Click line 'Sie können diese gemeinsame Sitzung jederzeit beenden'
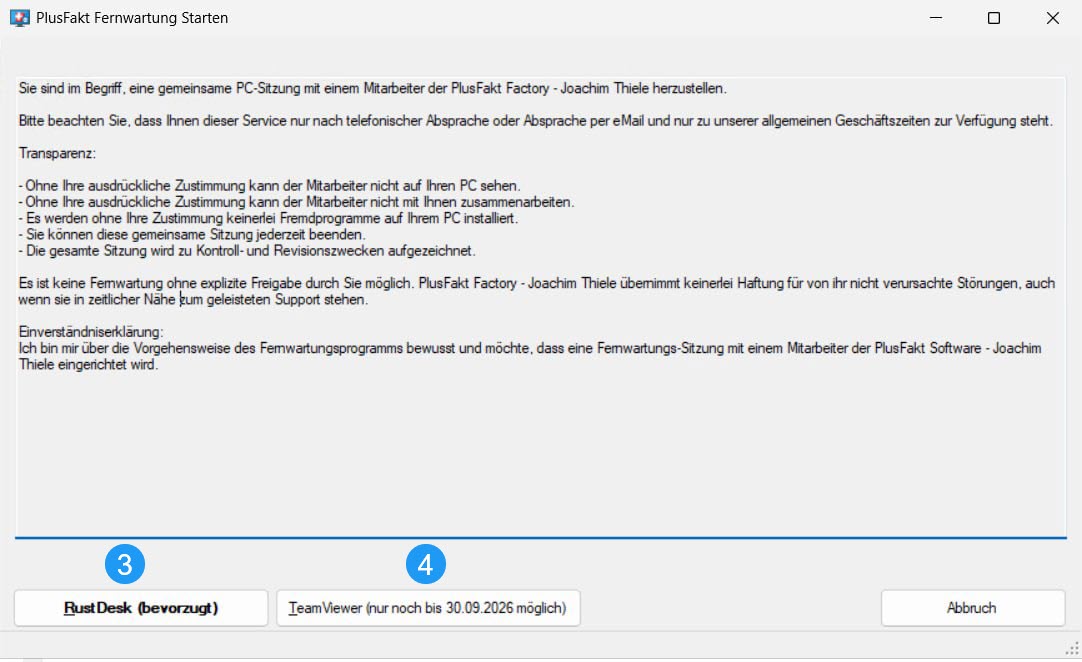Viewport: 1082px width, 662px height. click(192, 235)
